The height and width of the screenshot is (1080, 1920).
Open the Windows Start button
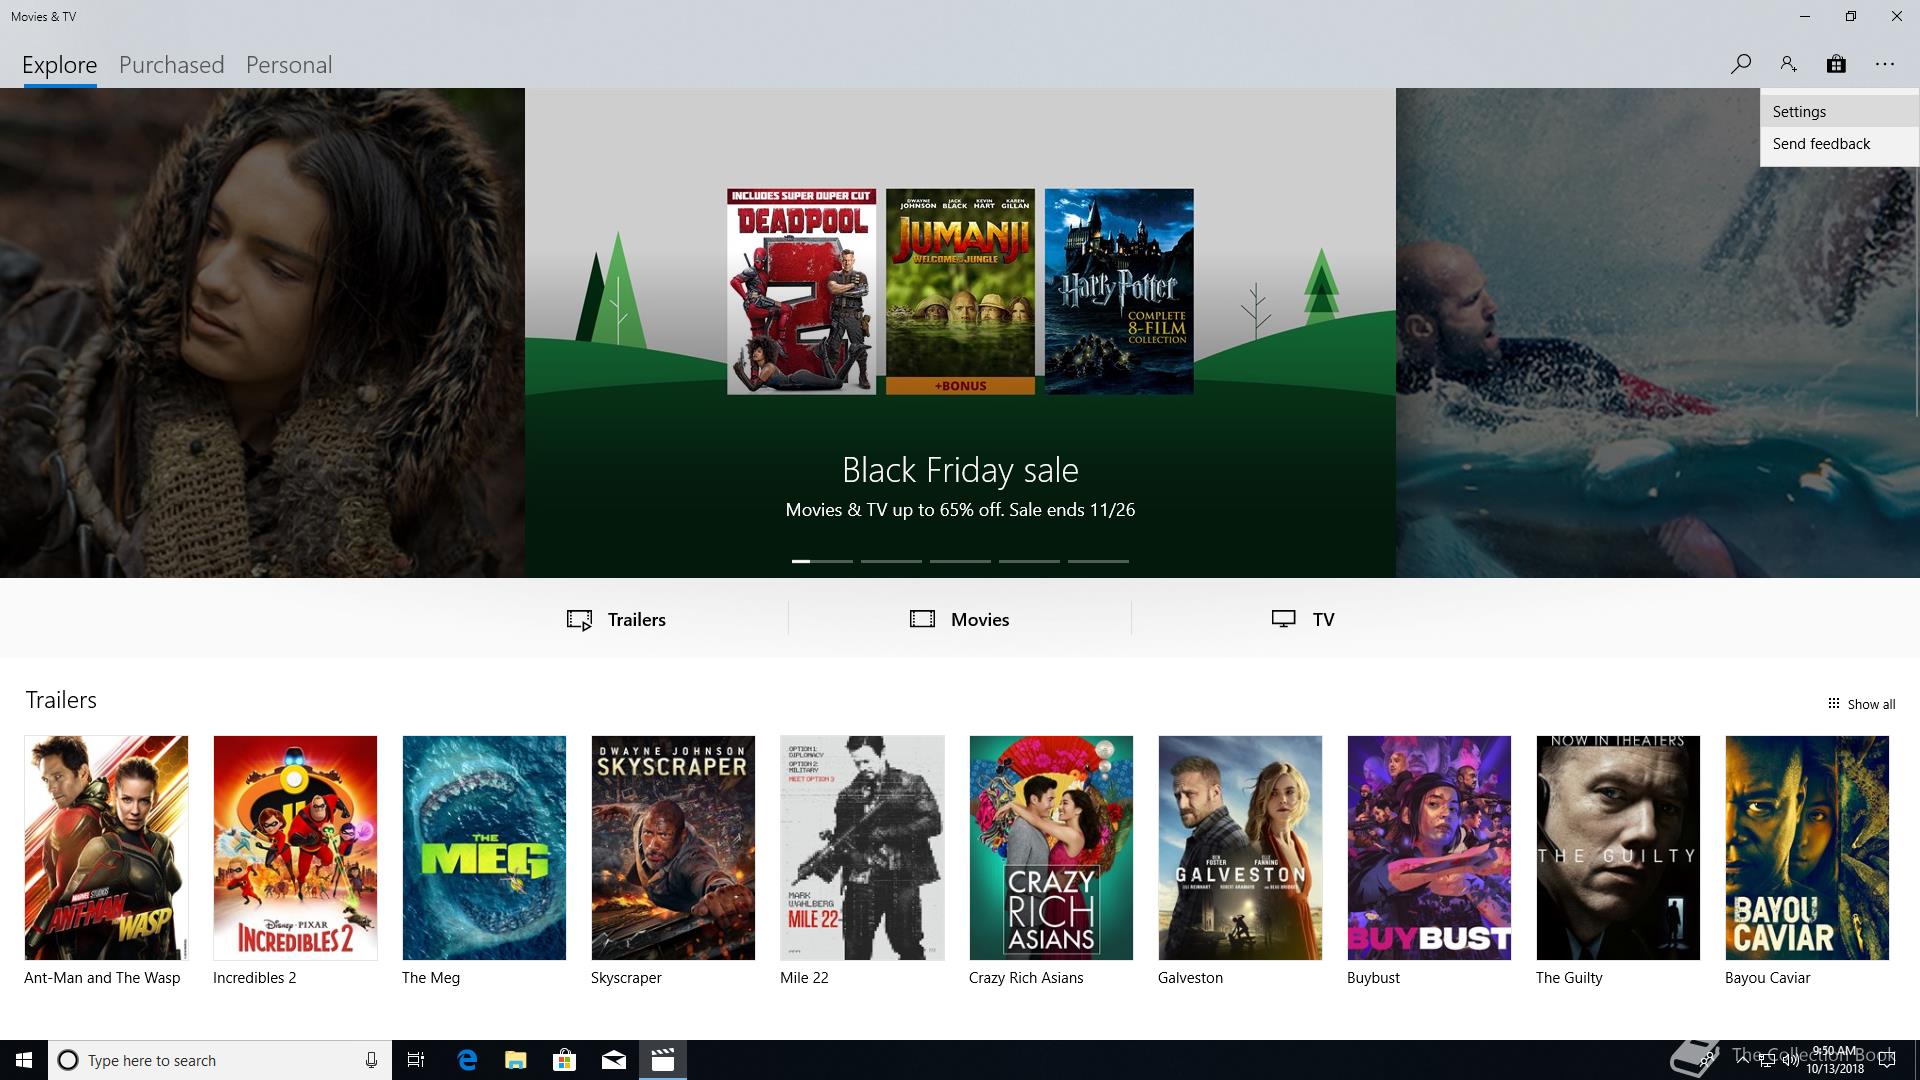point(24,1060)
